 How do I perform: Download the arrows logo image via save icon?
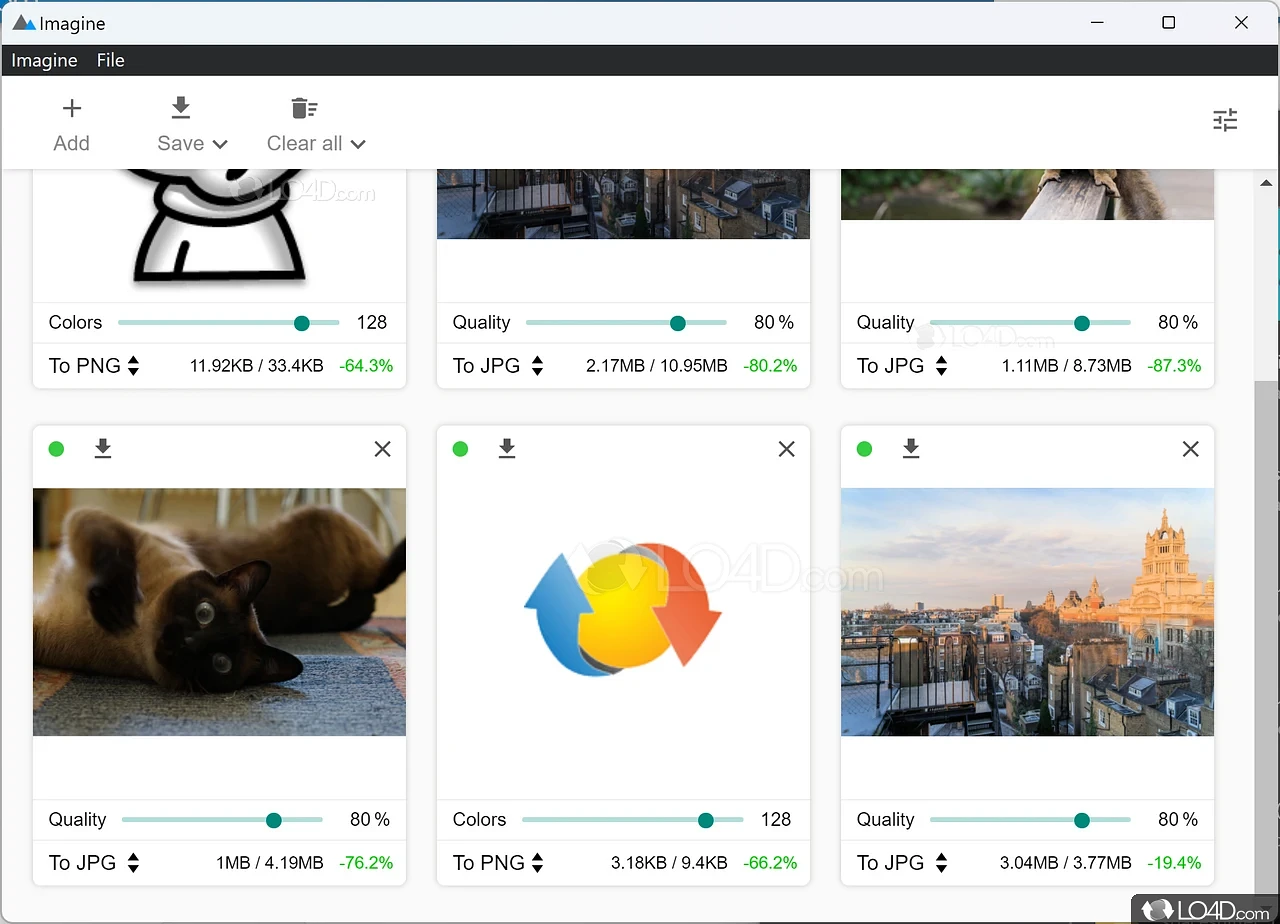coord(507,449)
